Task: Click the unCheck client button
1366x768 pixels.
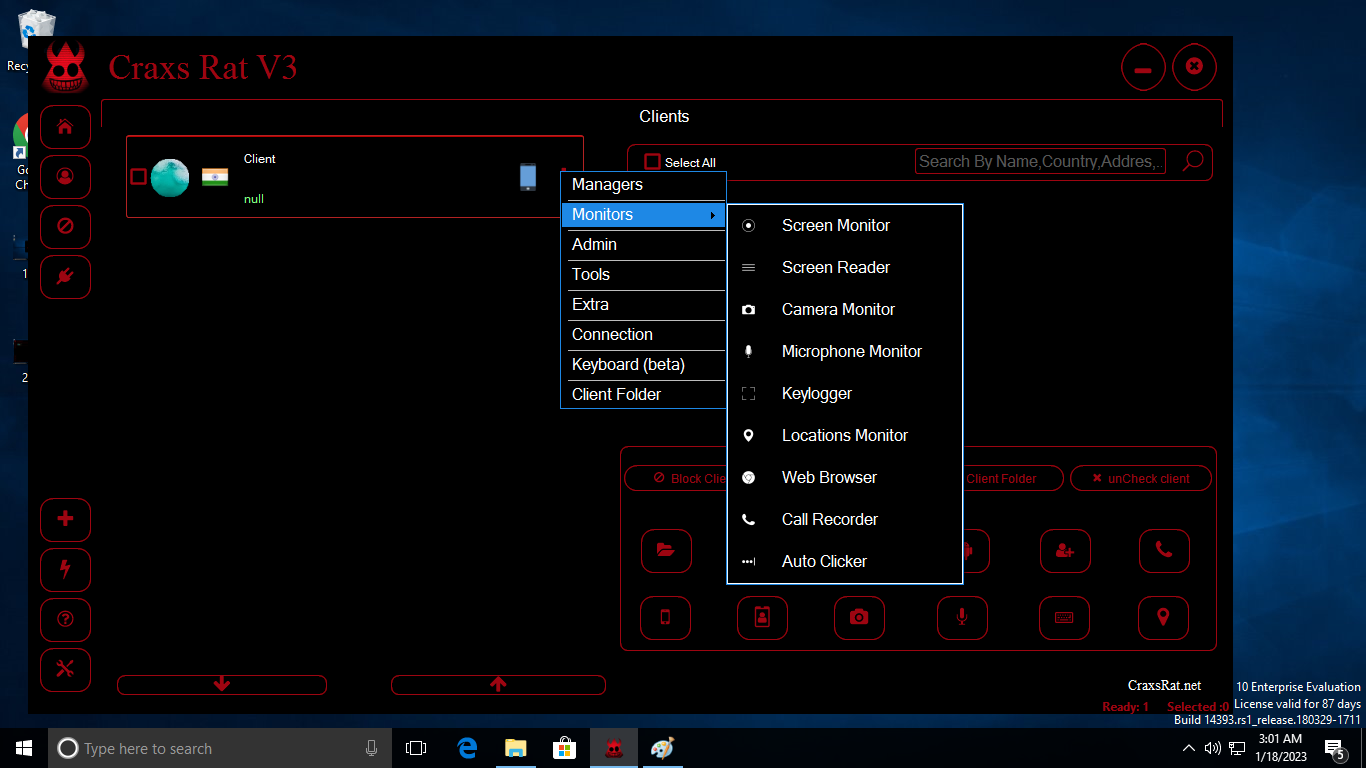Action: point(1141,478)
